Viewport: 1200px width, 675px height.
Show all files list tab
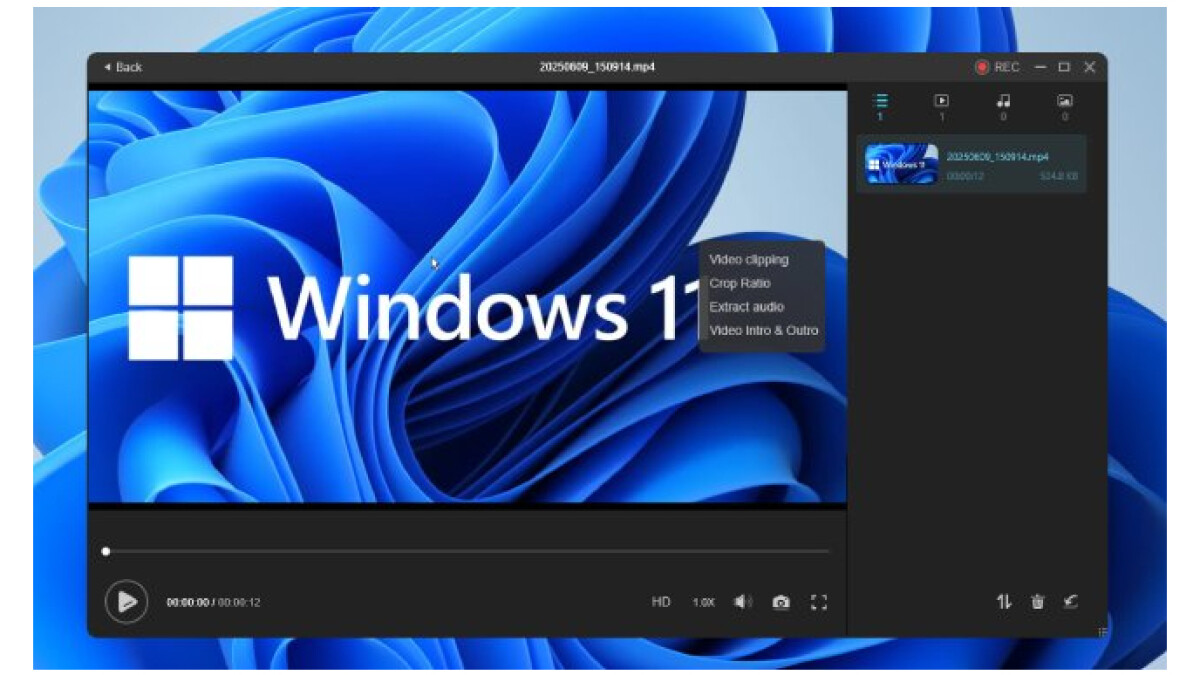click(x=880, y=101)
